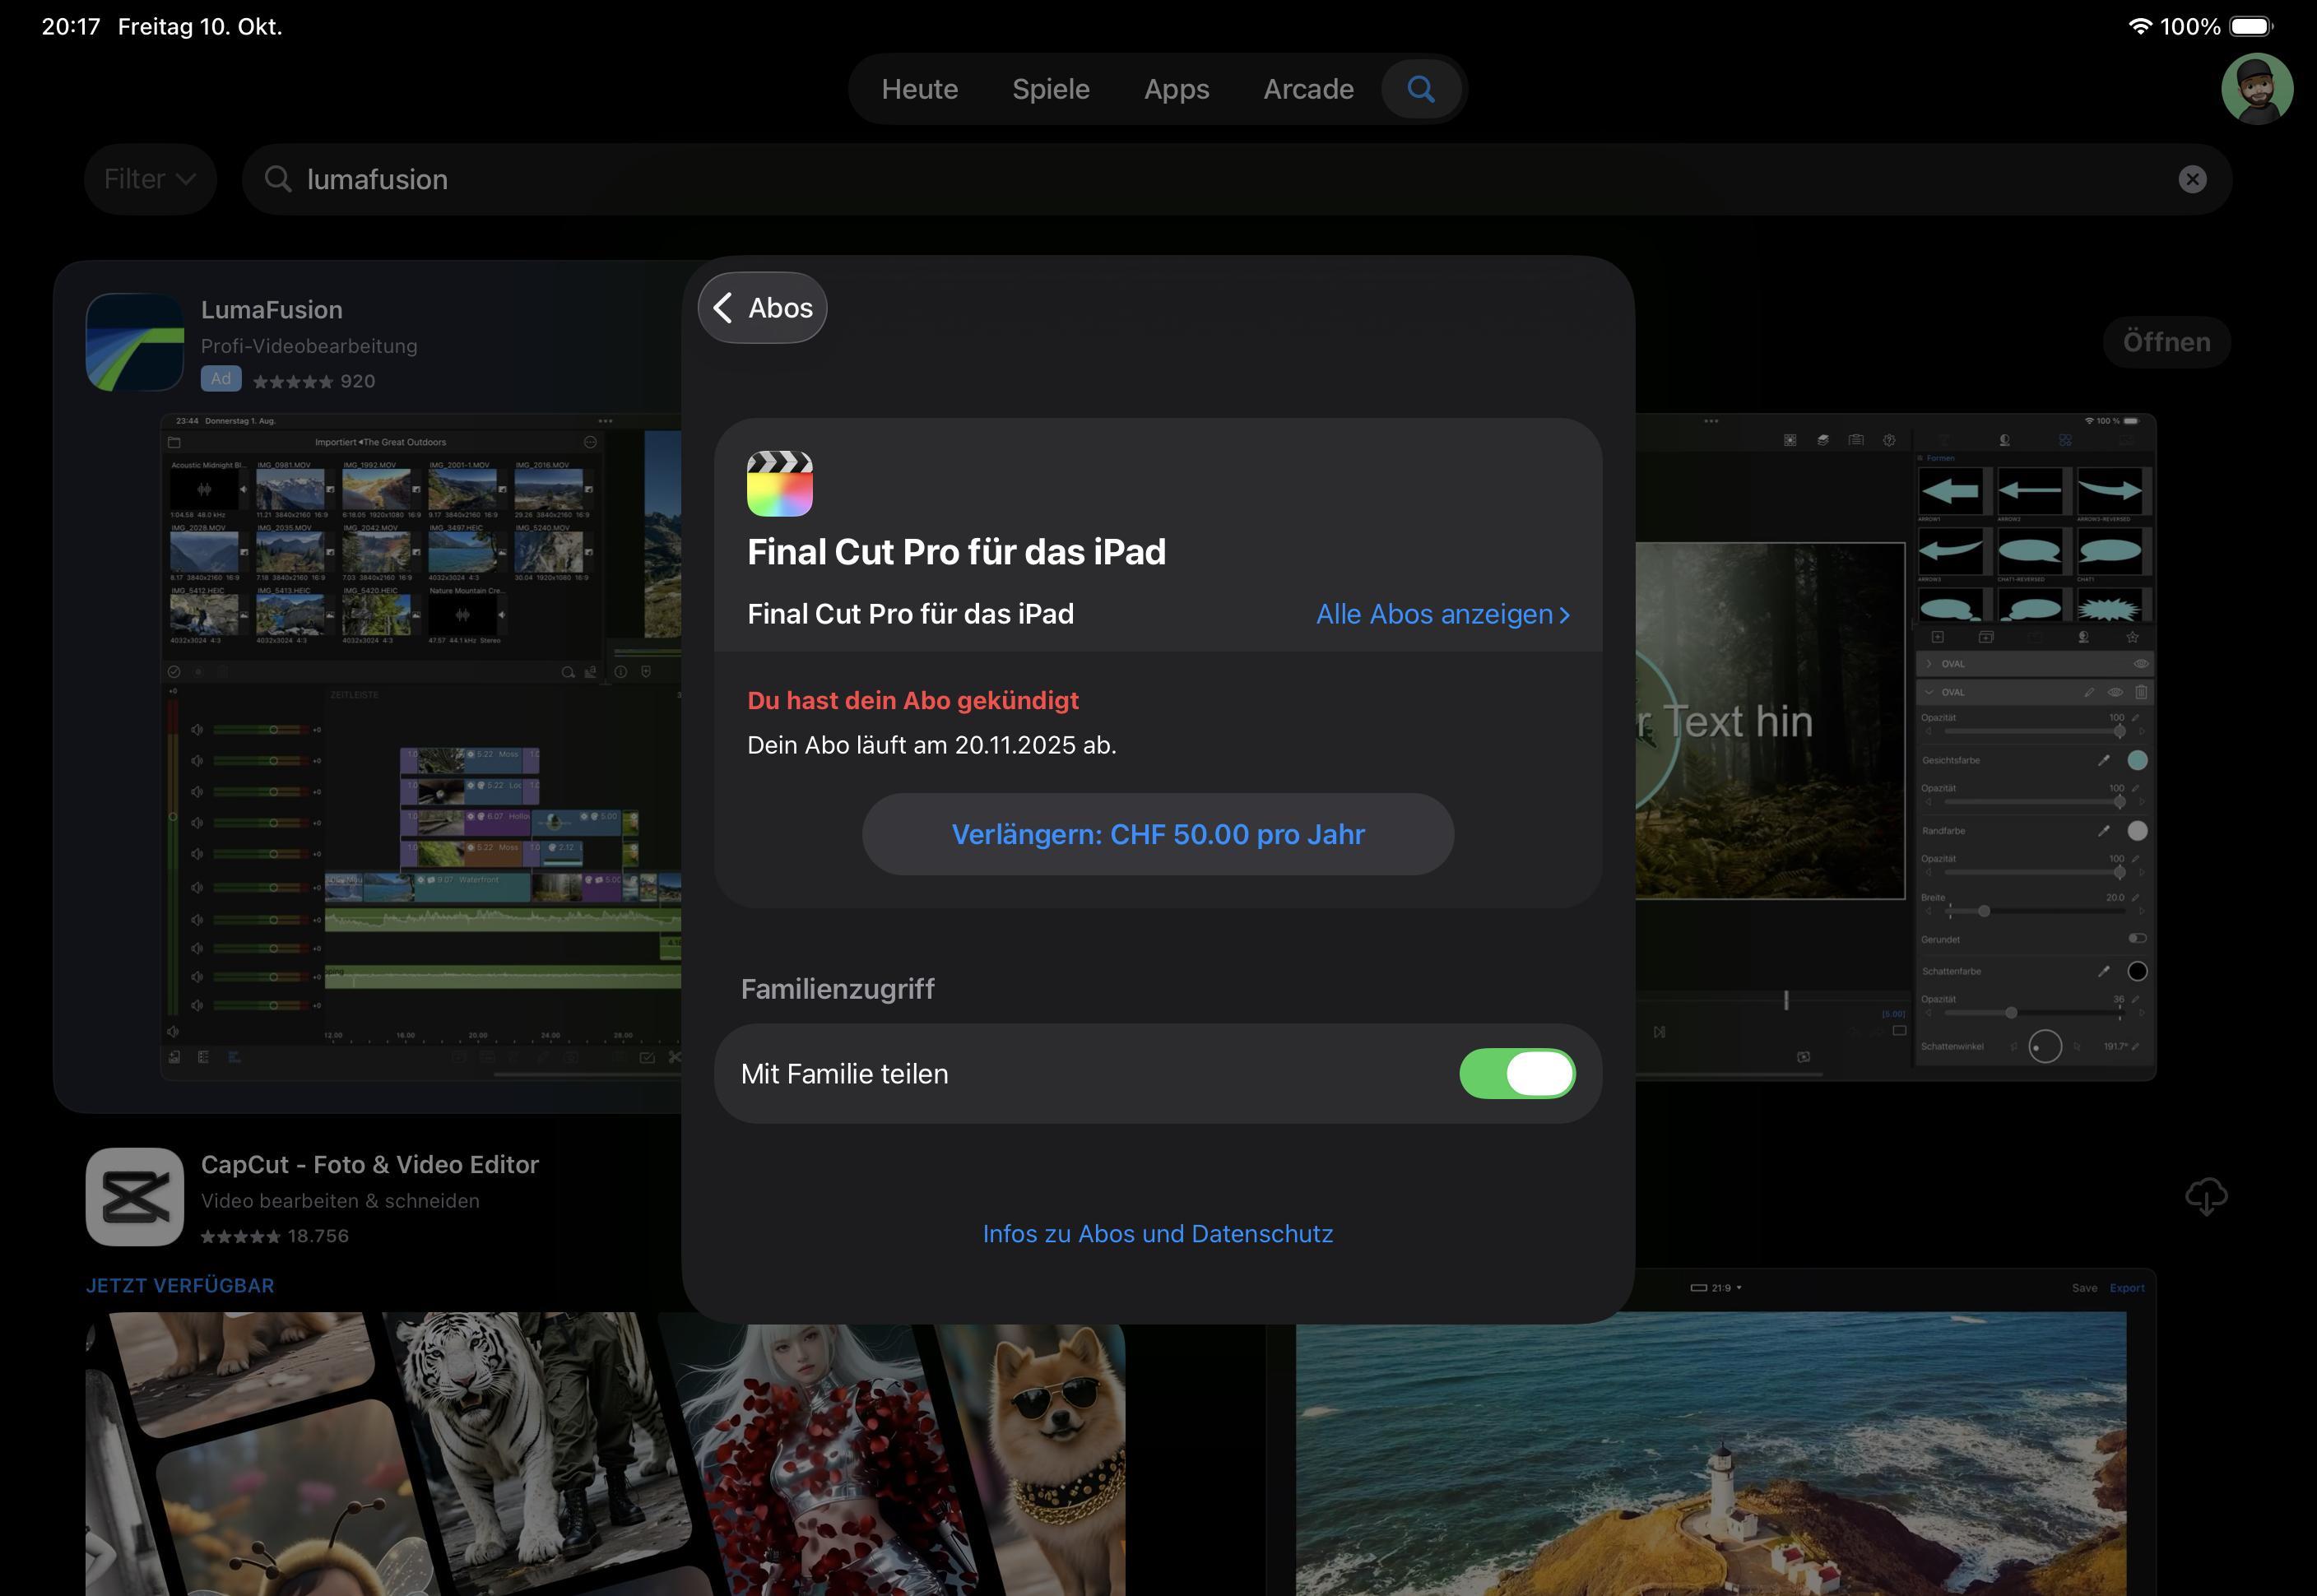Screen dimensions: 2317x1596
Task: Tap the LumaFusion app icon
Action: point(135,342)
